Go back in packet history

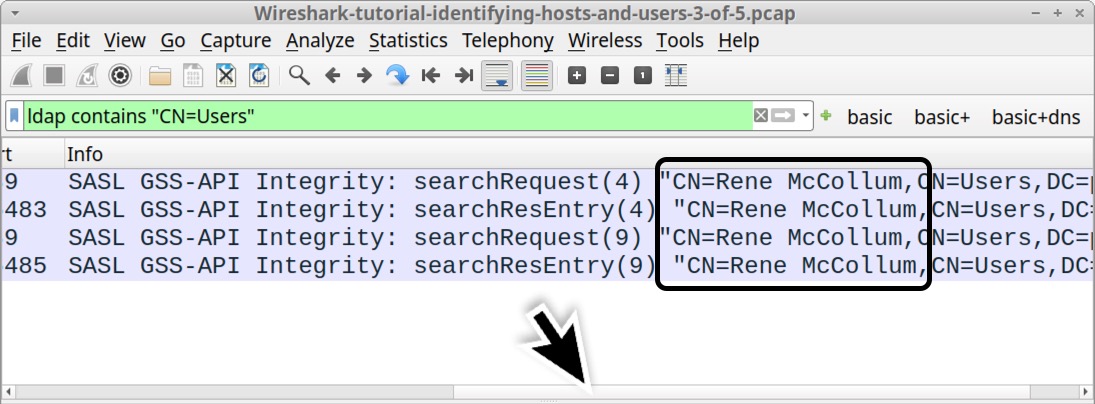tap(332, 75)
